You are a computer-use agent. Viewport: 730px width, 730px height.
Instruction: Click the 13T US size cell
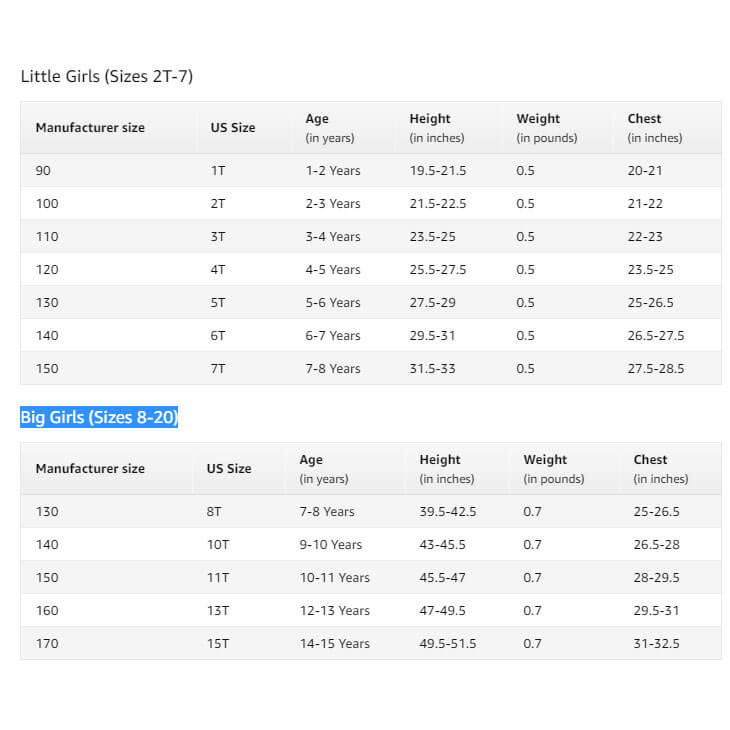(218, 611)
